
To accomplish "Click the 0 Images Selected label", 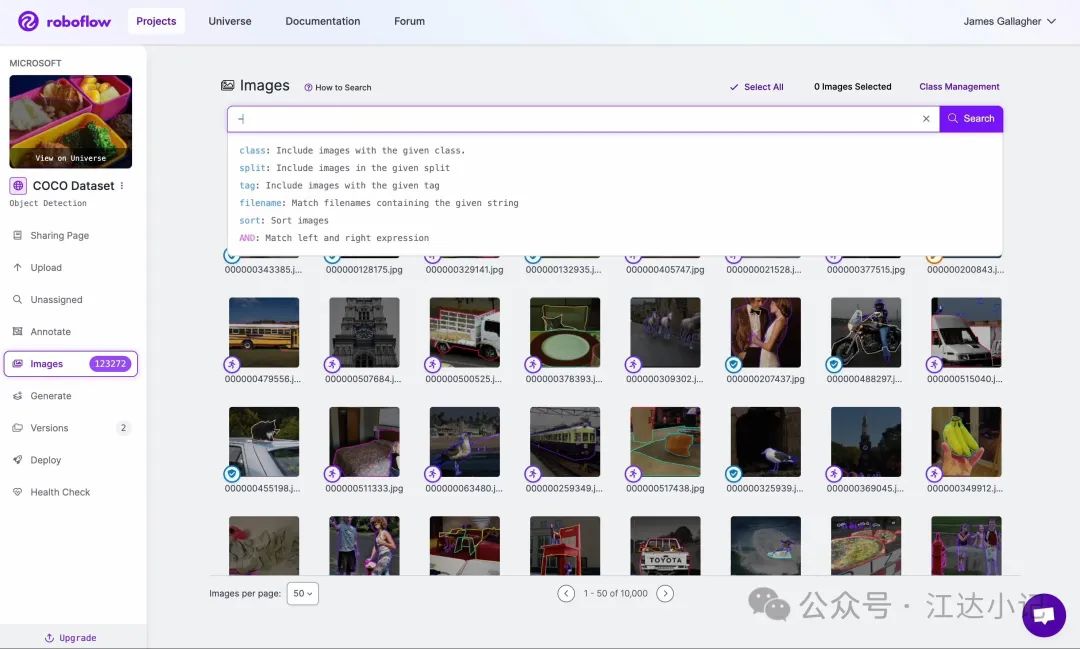I will point(853,87).
